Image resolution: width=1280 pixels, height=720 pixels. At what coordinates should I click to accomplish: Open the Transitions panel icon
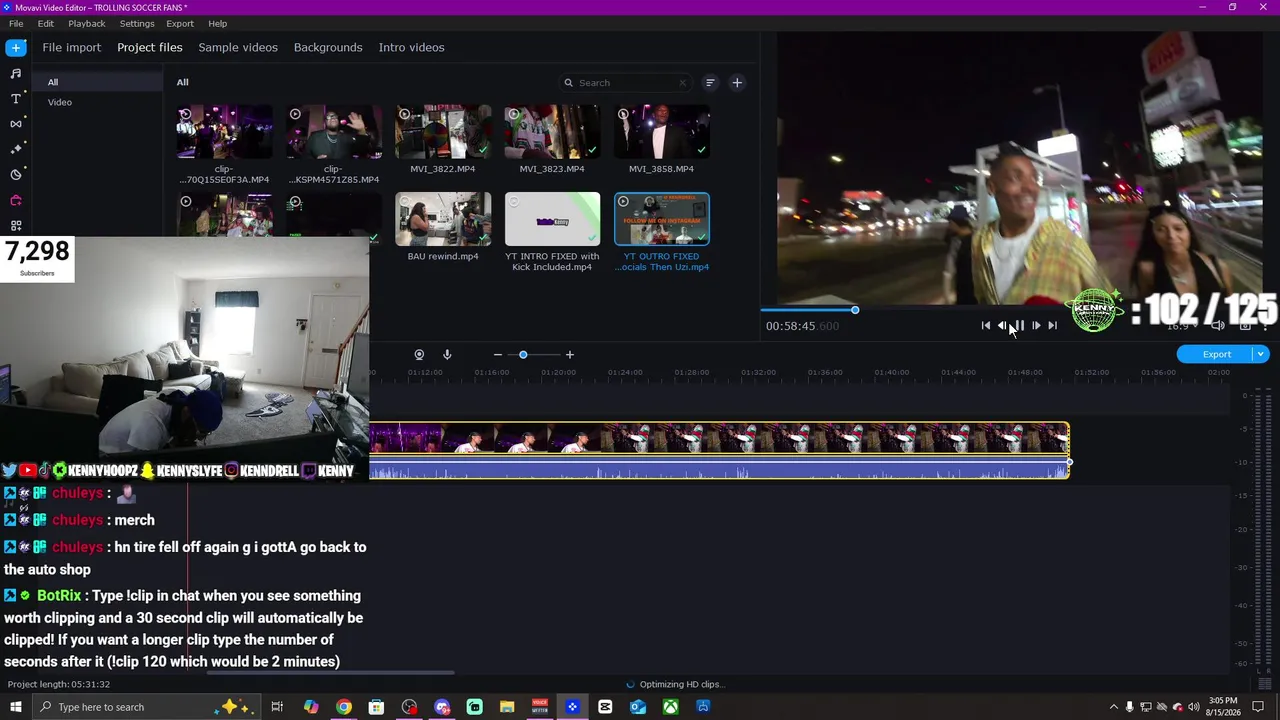coord(16,123)
